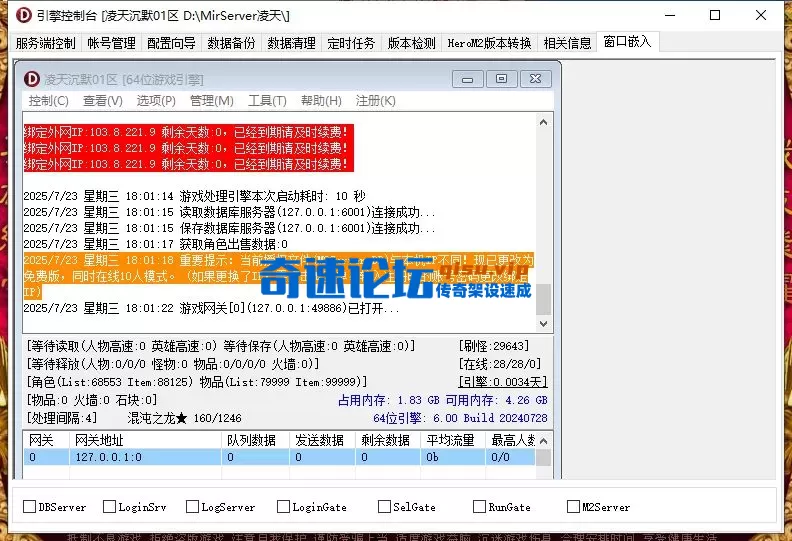Click the first red 绑定外网IP expired warning line
The image size is (792, 541).
click(x=188, y=132)
